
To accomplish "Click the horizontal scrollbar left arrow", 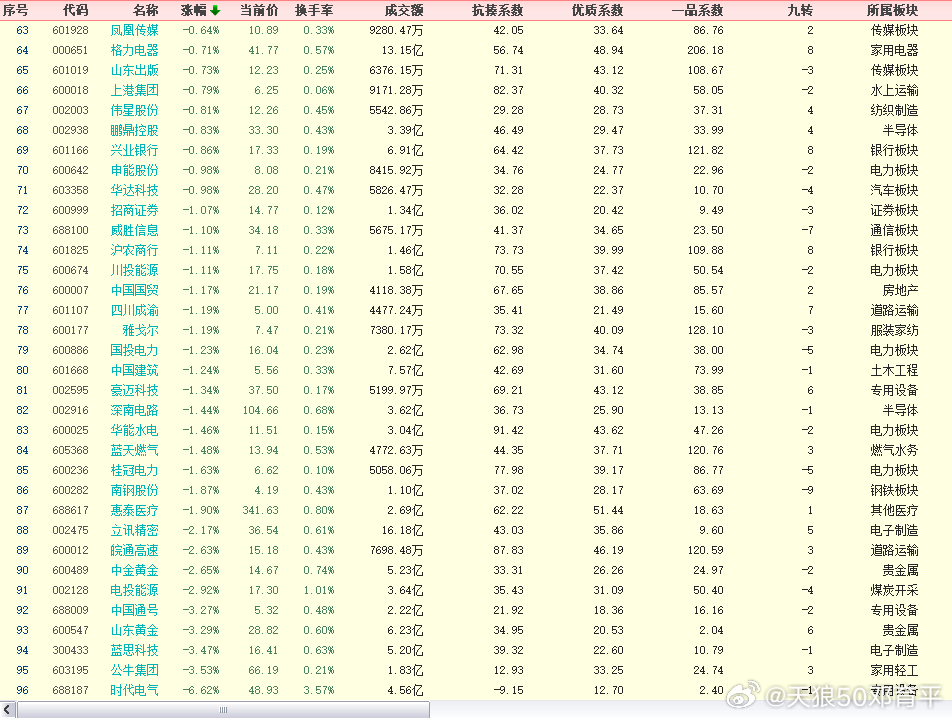I will (8, 710).
